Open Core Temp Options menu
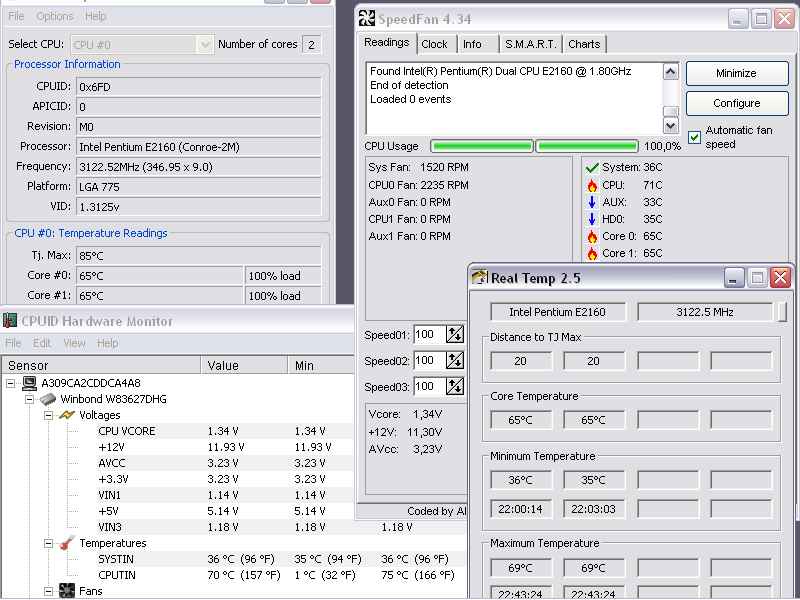 (x=55, y=16)
